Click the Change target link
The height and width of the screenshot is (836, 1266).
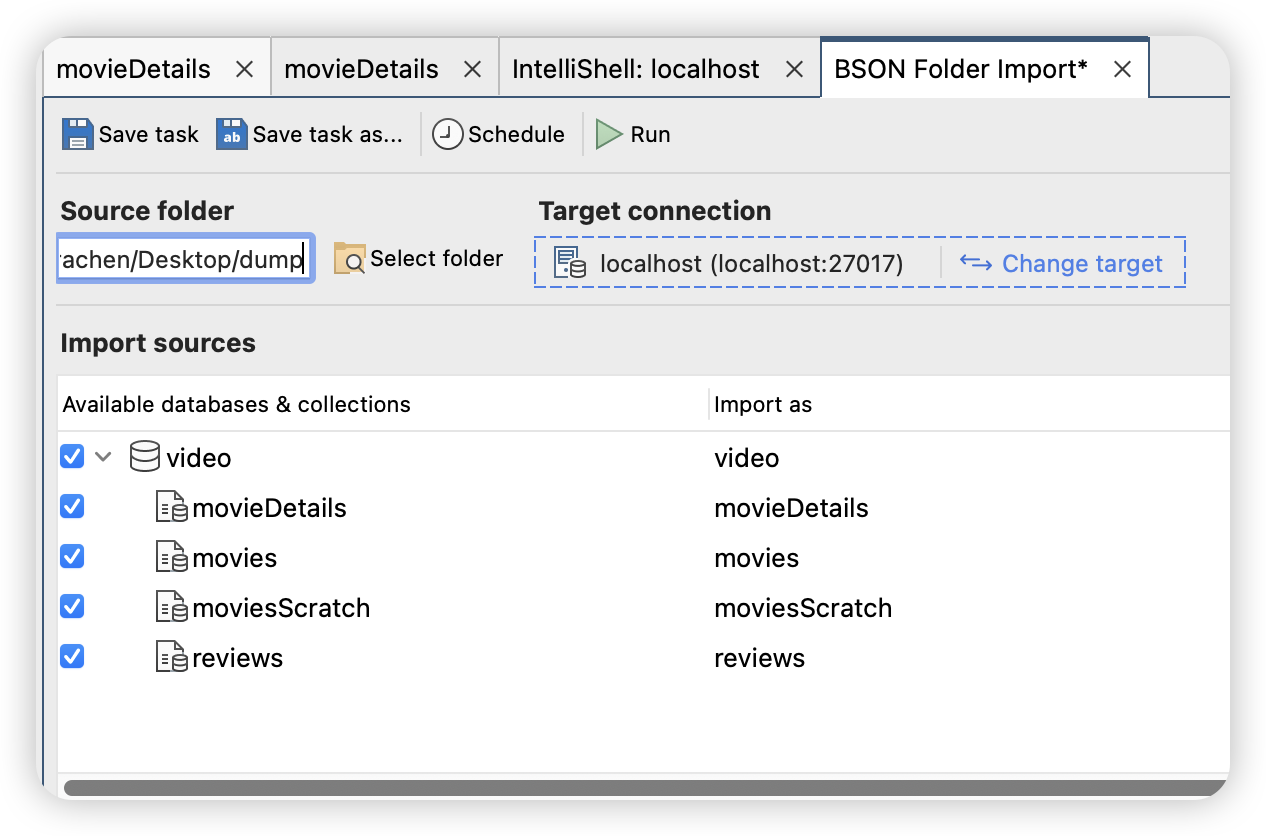pyautogui.click(x=1082, y=264)
